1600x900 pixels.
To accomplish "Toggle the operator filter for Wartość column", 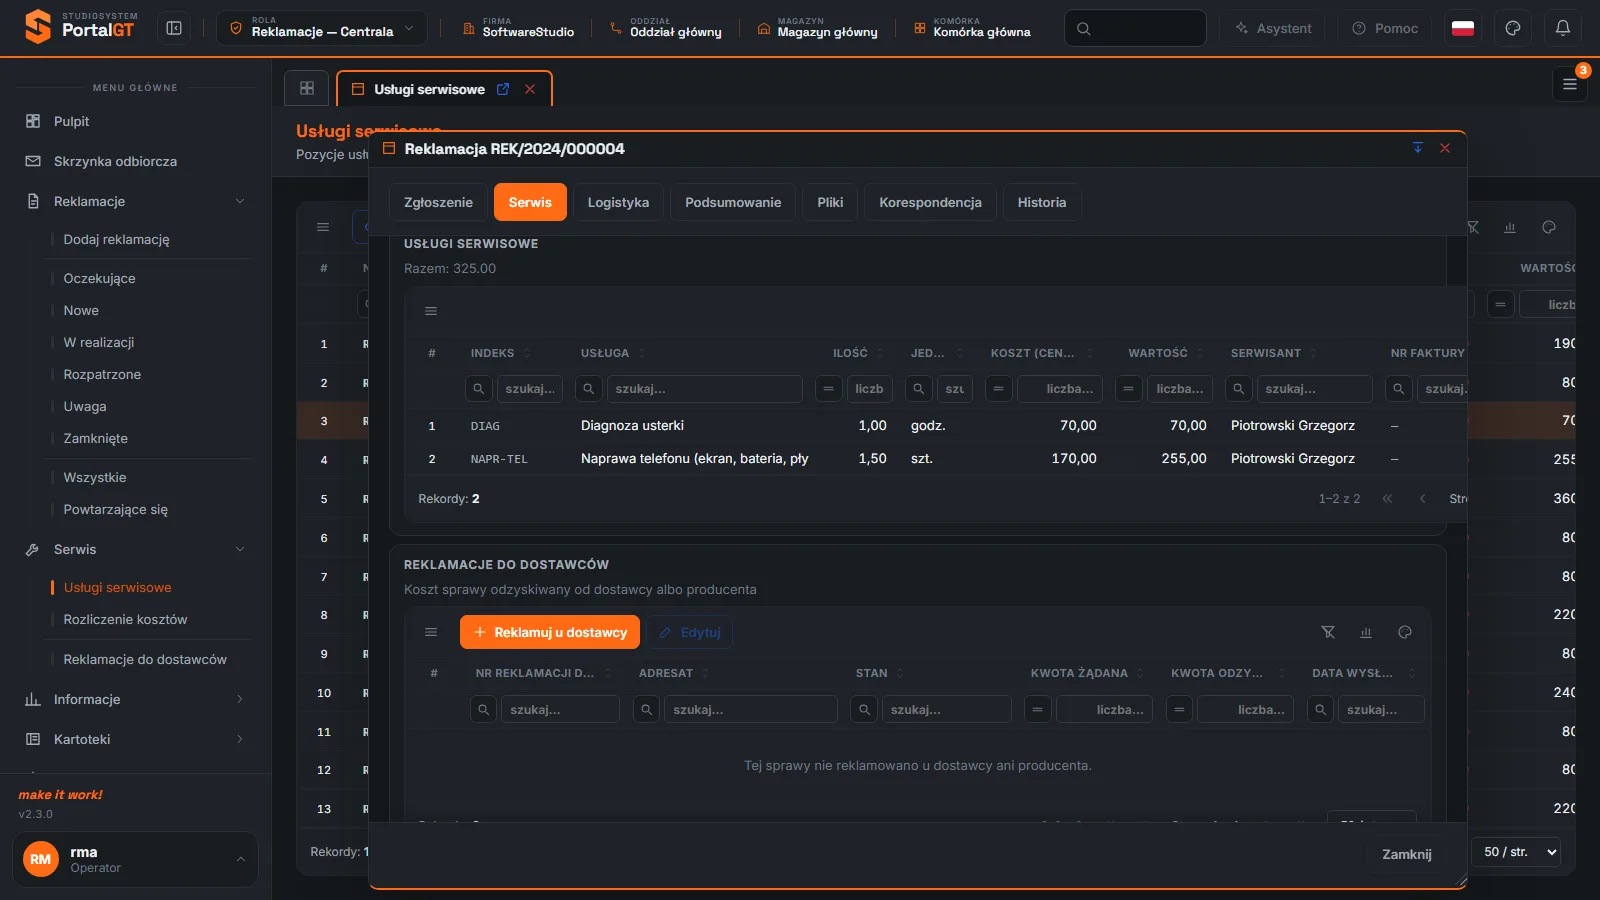I will pos(1128,389).
